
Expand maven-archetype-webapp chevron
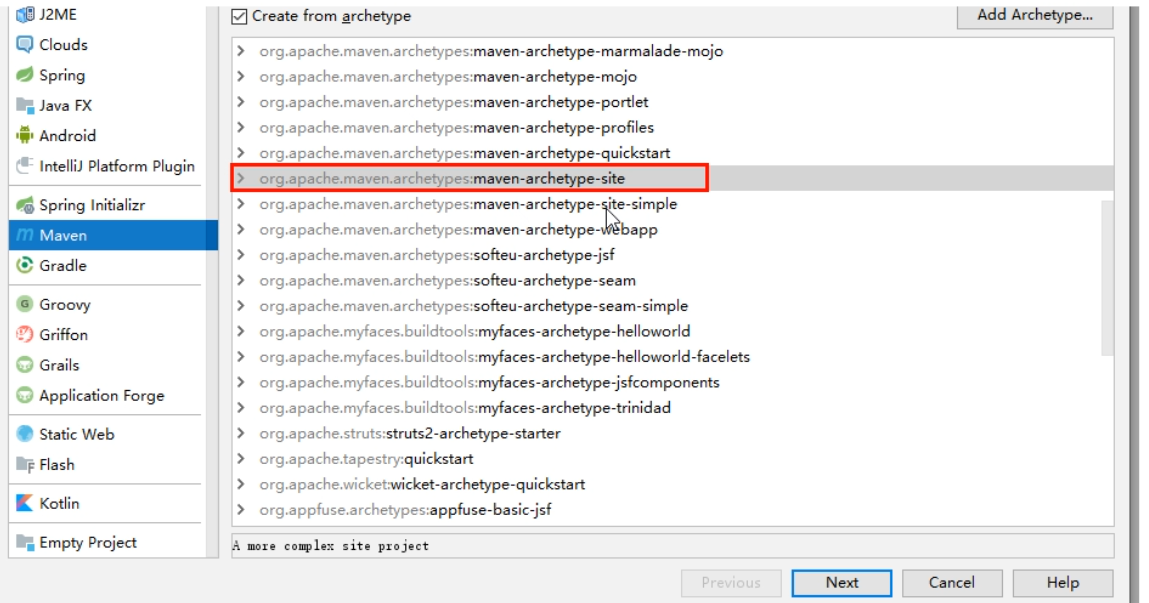click(x=240, y=229)
